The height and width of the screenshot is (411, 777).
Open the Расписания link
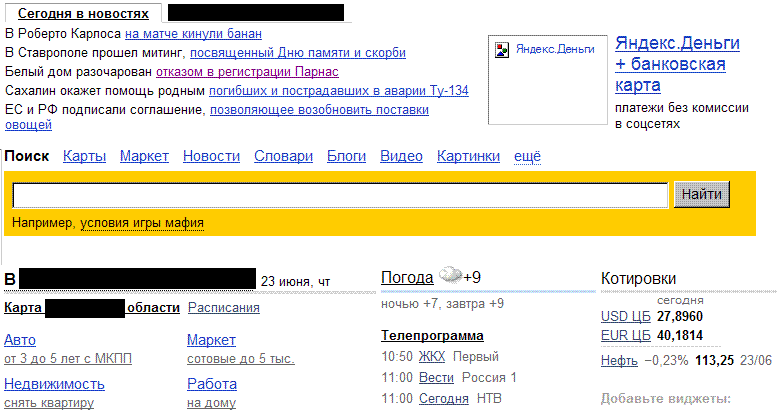[x=223, y=308]
